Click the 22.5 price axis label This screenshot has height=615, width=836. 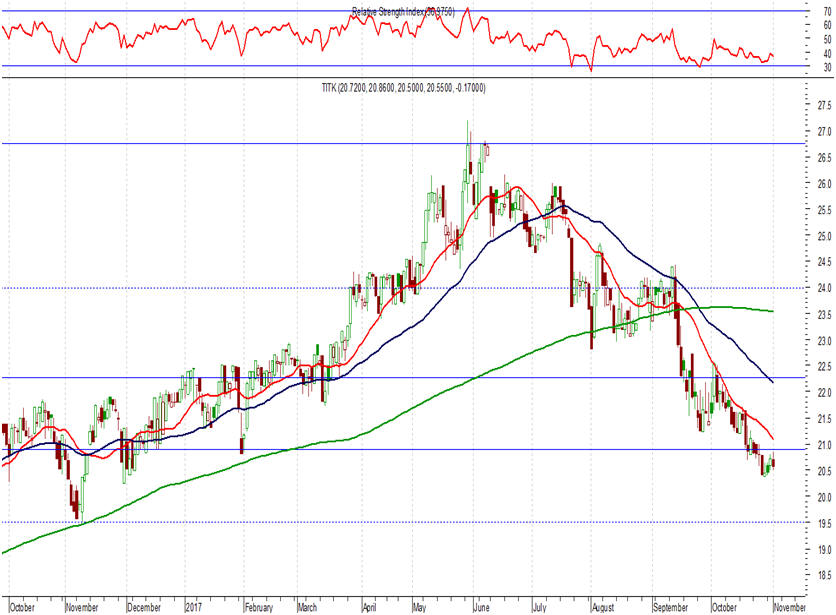click(x=824, y=366)
